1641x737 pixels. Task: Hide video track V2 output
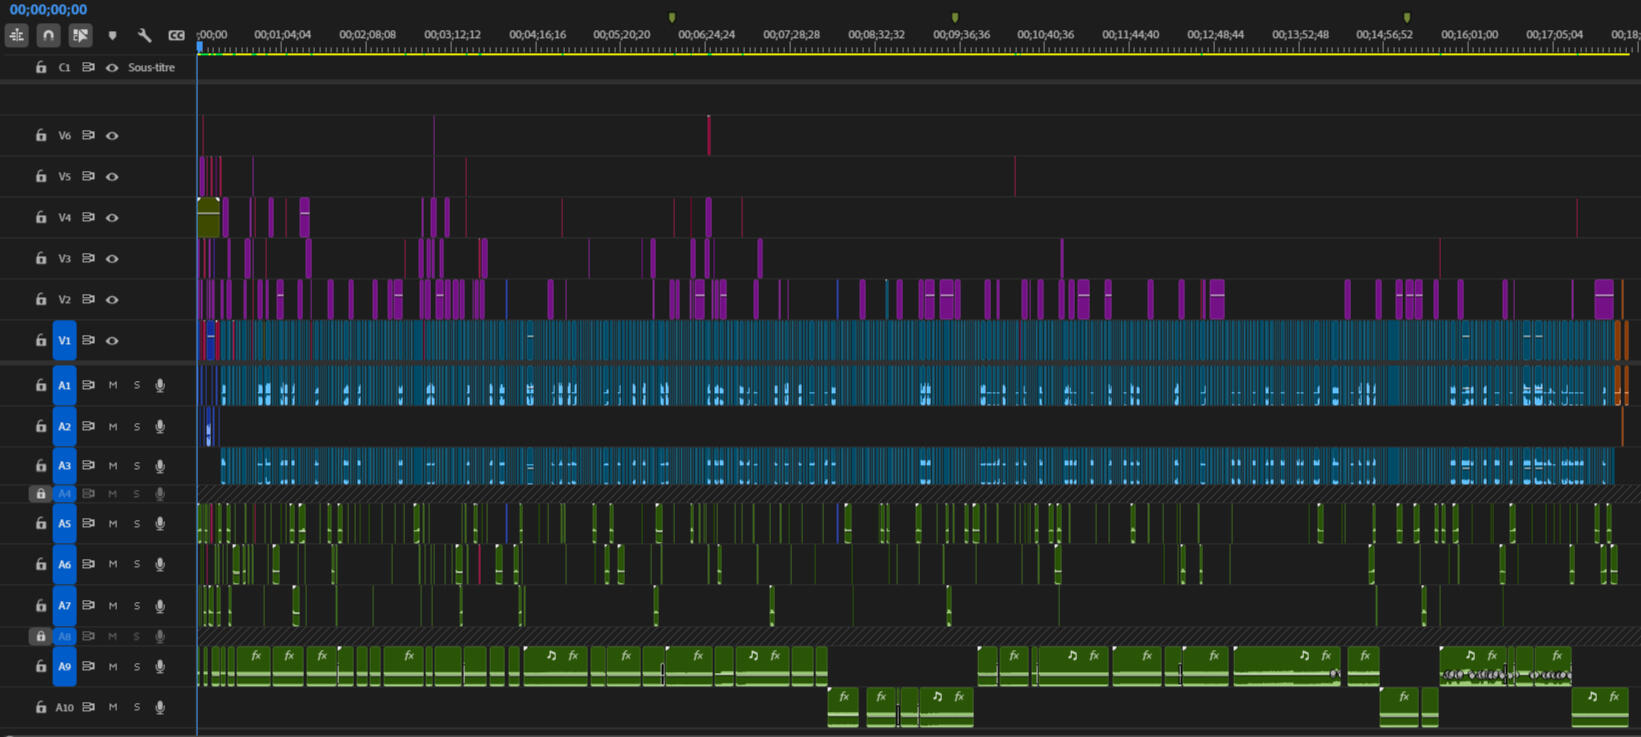click(x=112, y=299)
